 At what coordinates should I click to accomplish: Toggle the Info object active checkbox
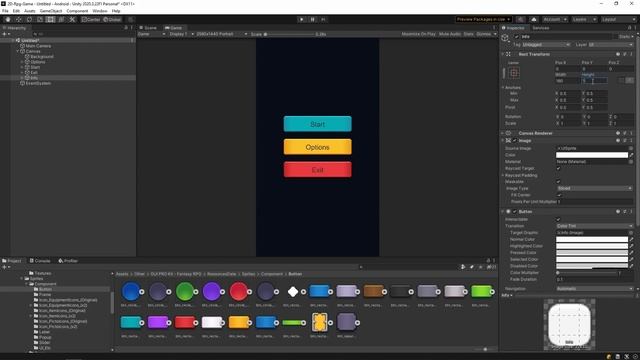tap(517, 37)
